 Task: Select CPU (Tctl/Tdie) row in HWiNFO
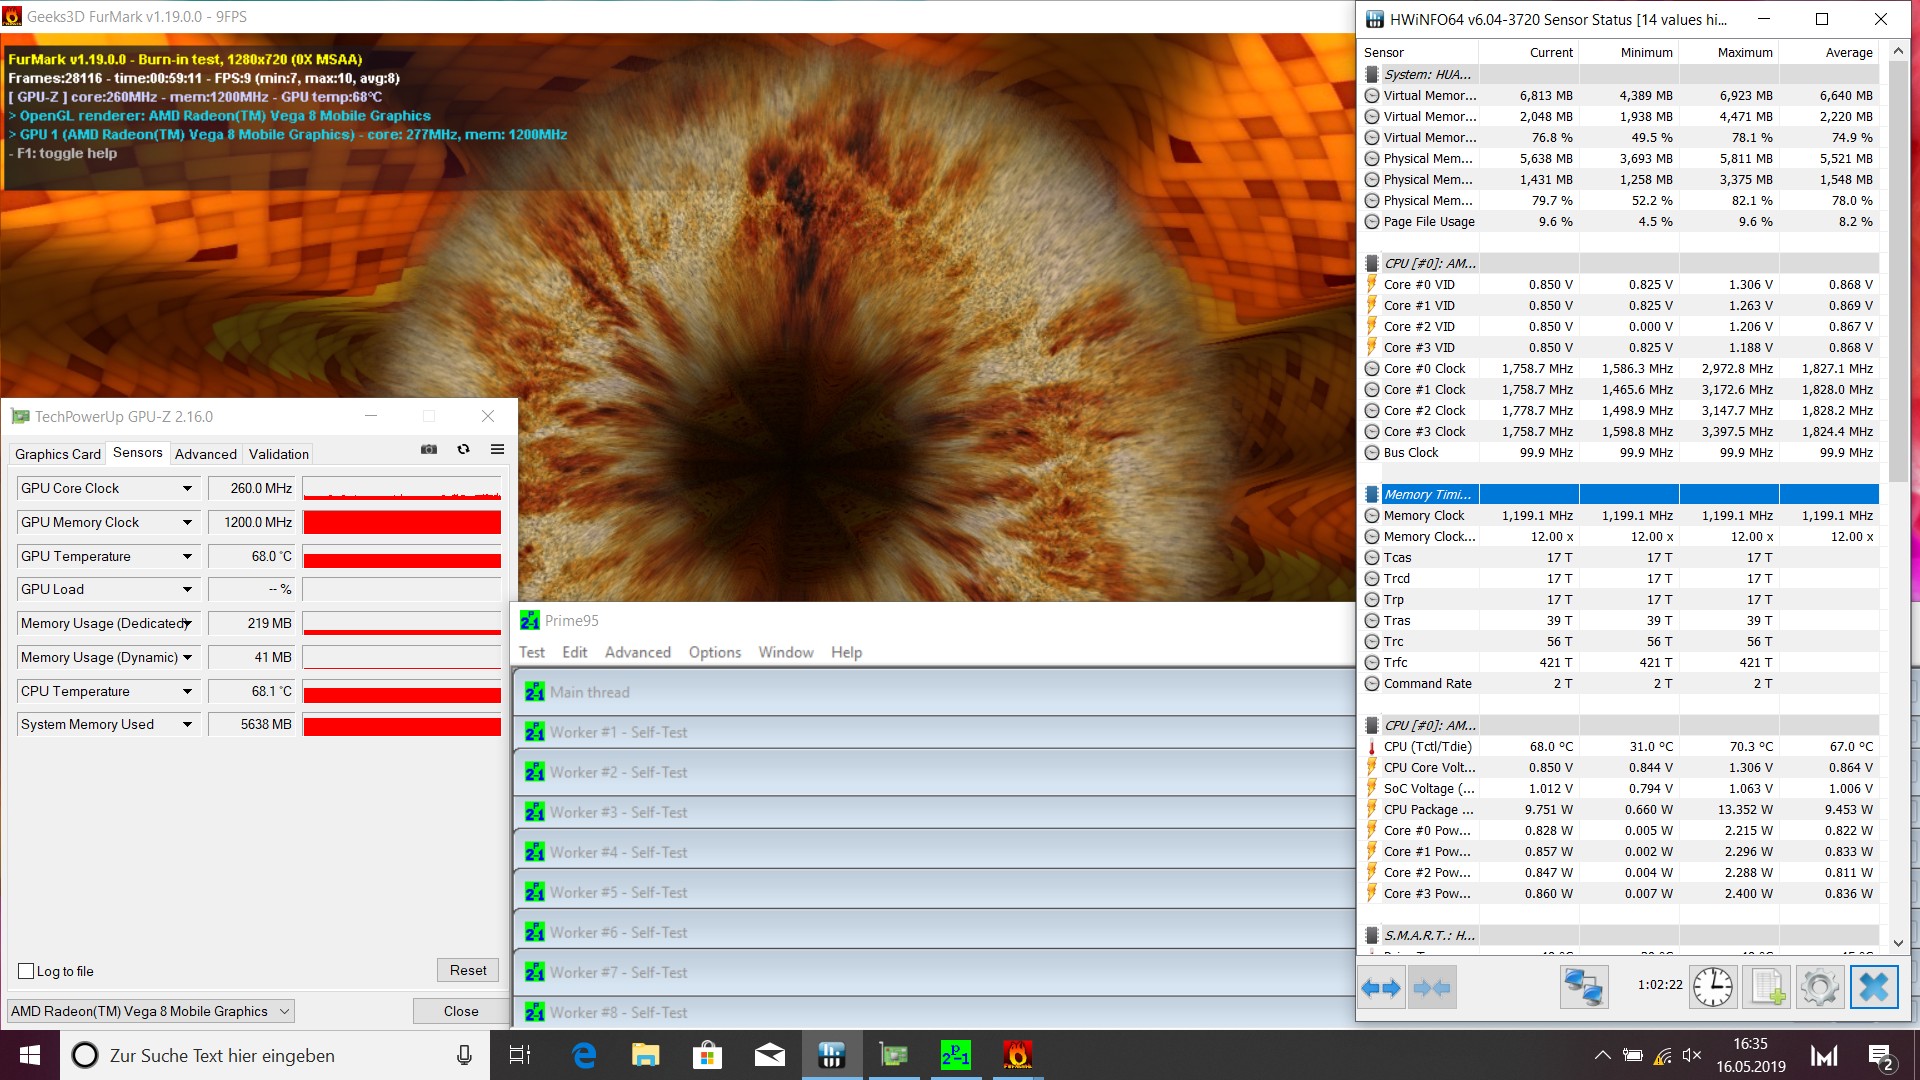coord(1621,746)
